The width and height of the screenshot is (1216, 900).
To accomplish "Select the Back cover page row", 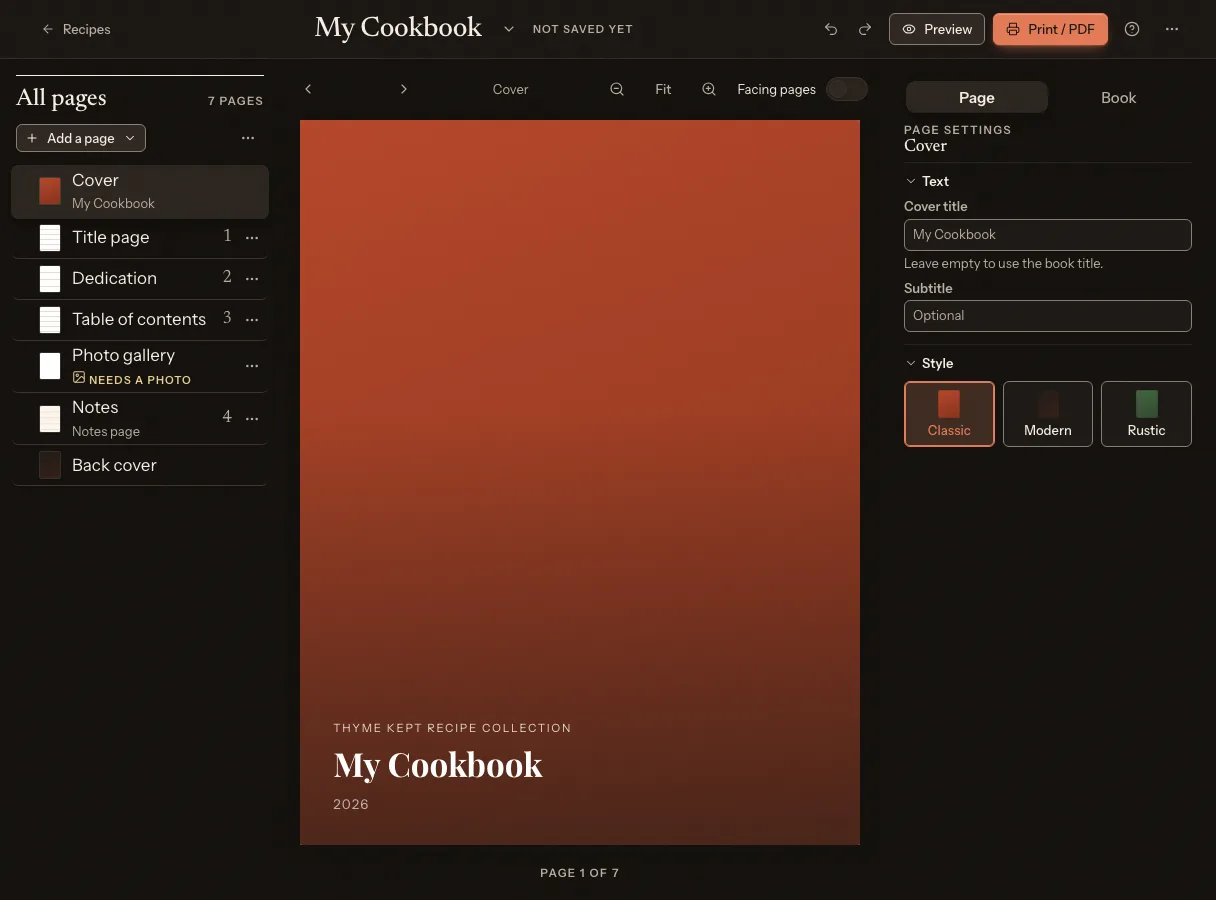I will [140, 465].
